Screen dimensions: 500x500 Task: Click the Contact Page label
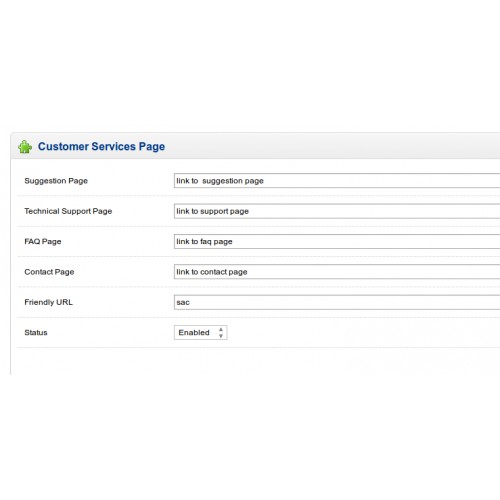tap(49, 272)
